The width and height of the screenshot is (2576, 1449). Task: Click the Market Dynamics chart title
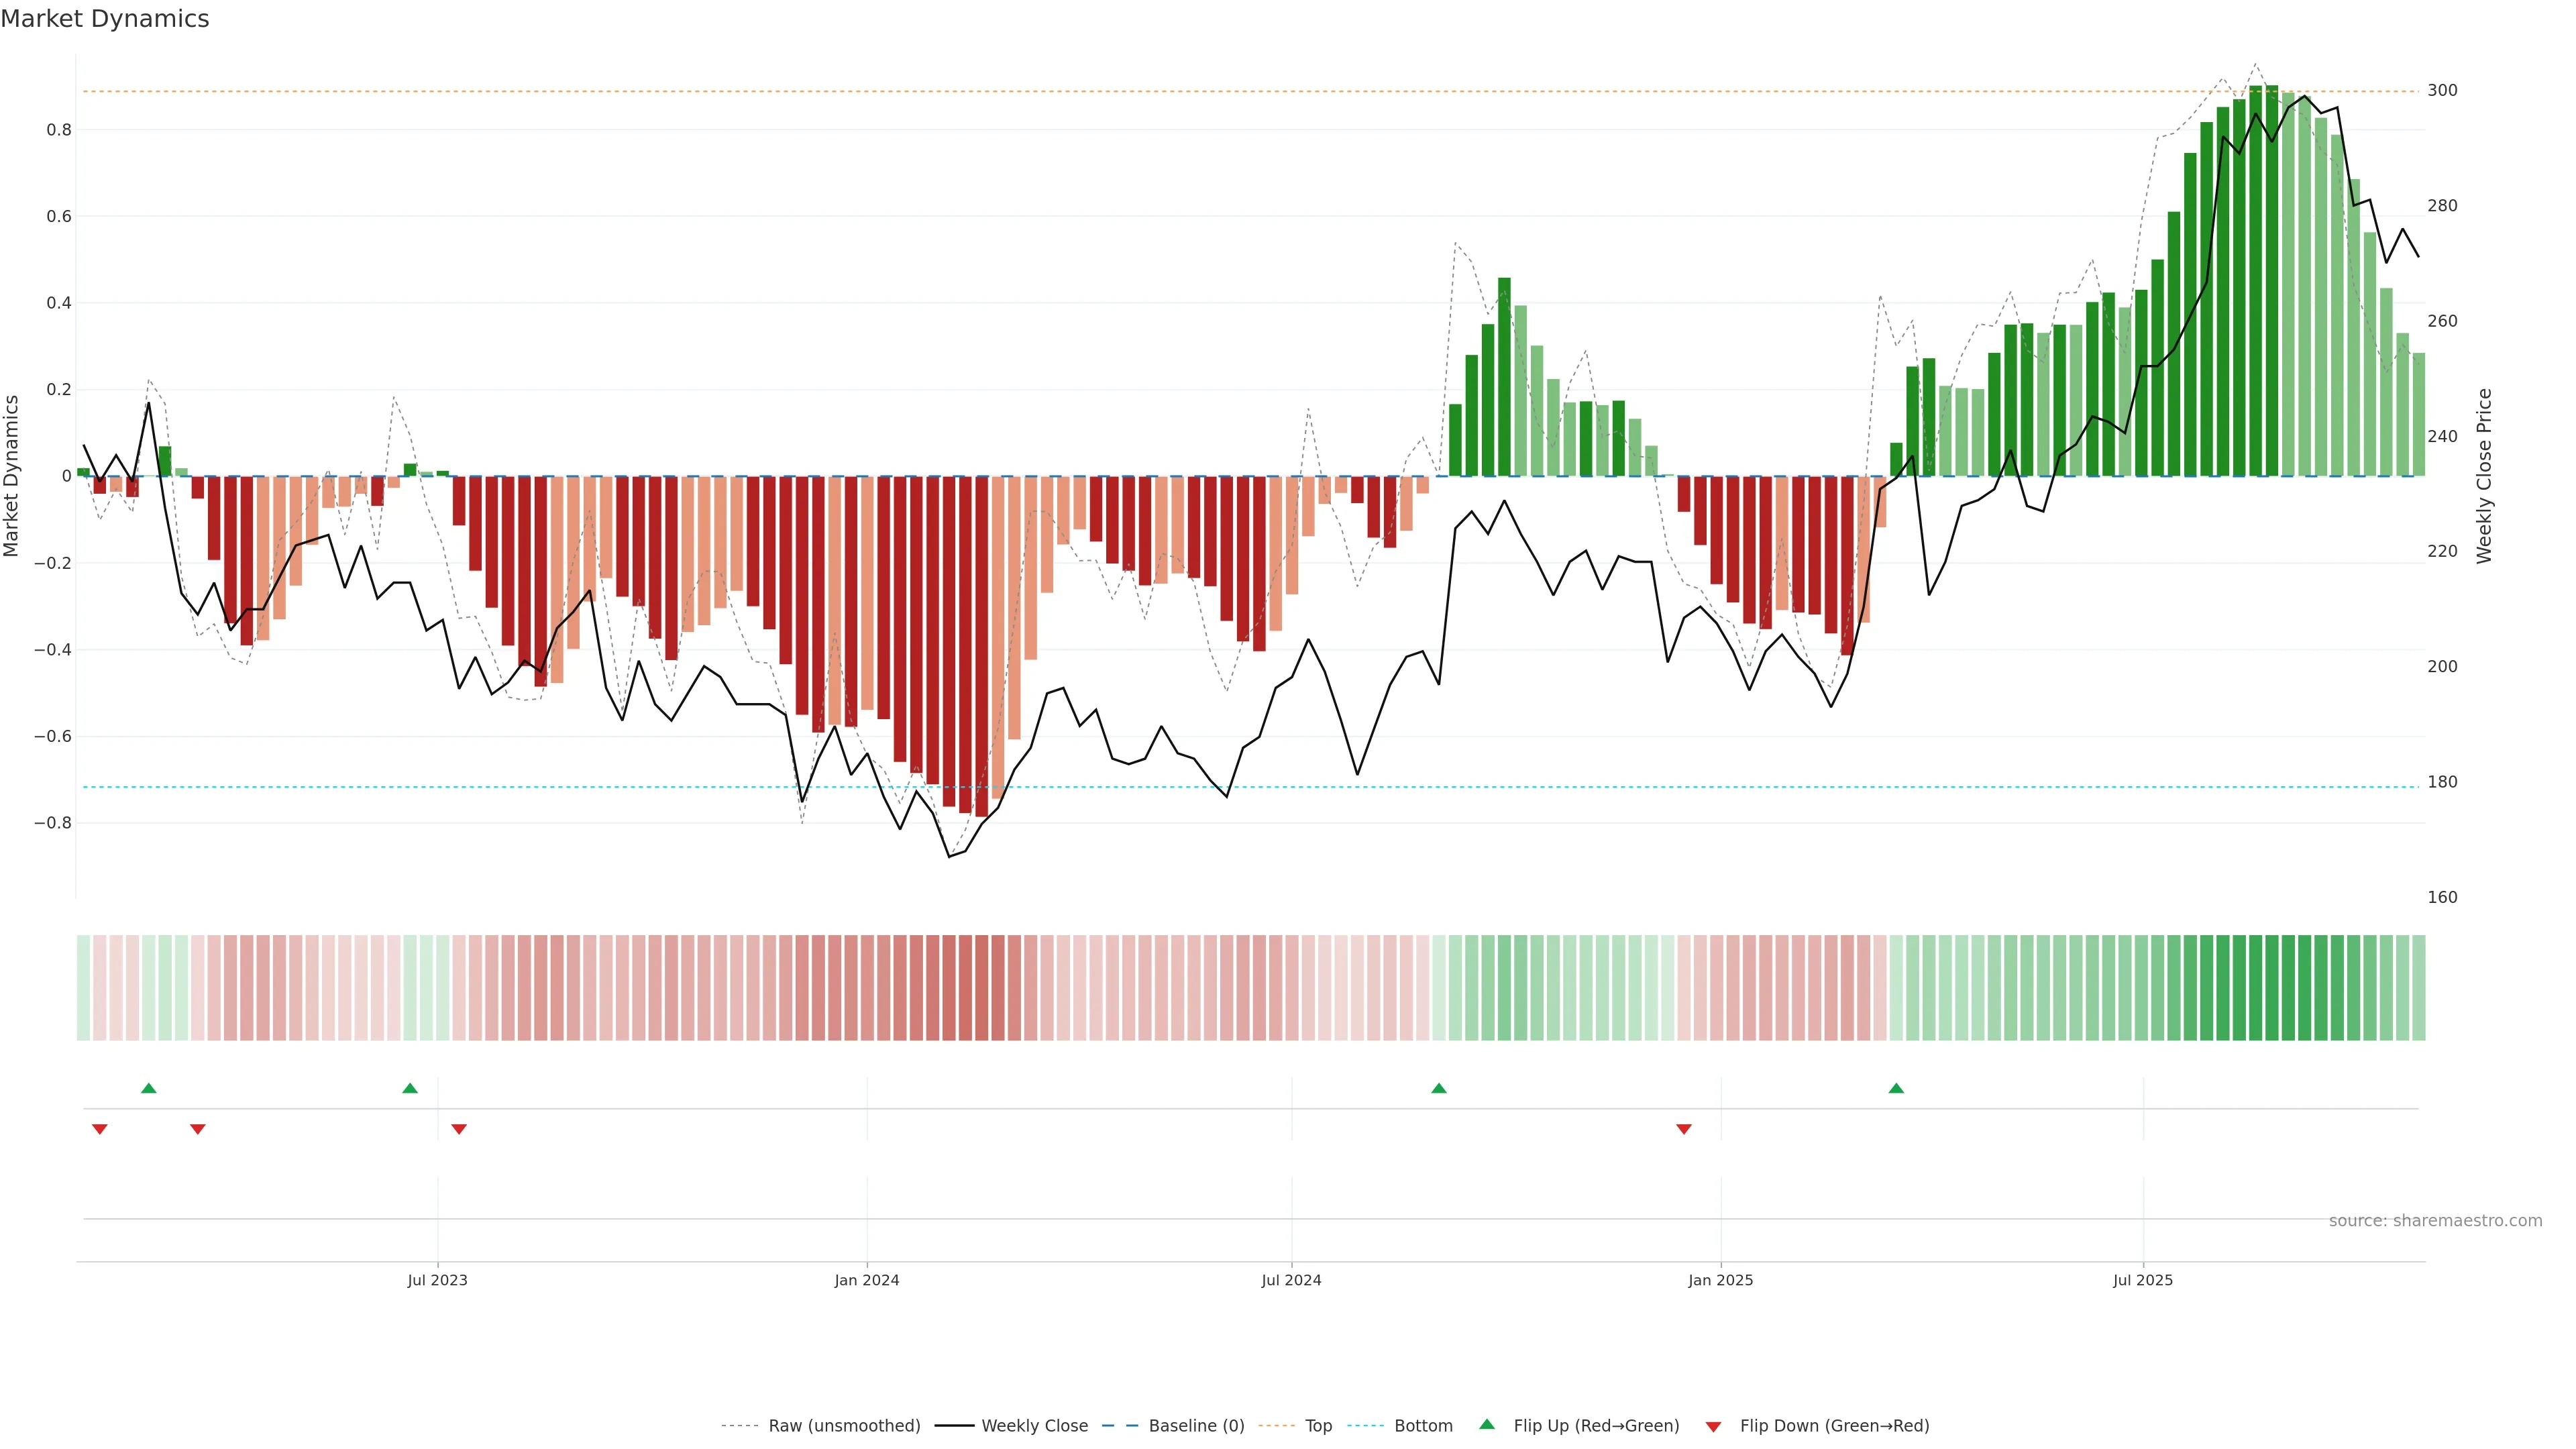pyautogui.click(x=105, y=19)
